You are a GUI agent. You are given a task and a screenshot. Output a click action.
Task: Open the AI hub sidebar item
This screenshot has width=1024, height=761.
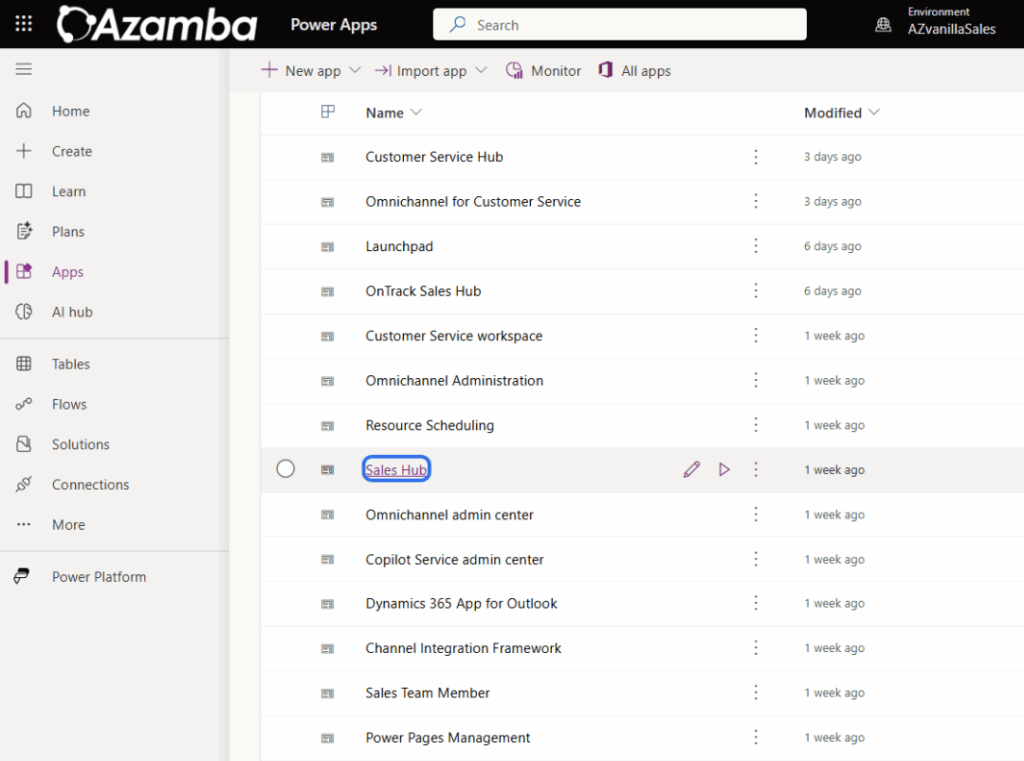tap(72, 312)
